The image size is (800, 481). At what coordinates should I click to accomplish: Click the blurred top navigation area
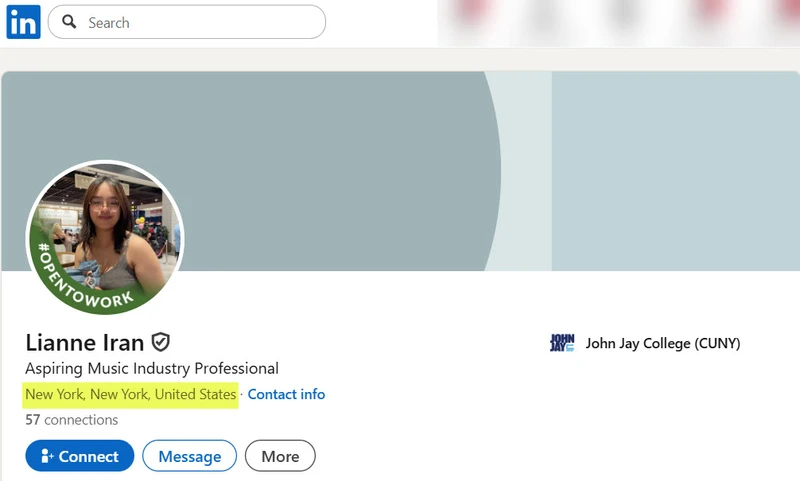(x=618, y=23)
